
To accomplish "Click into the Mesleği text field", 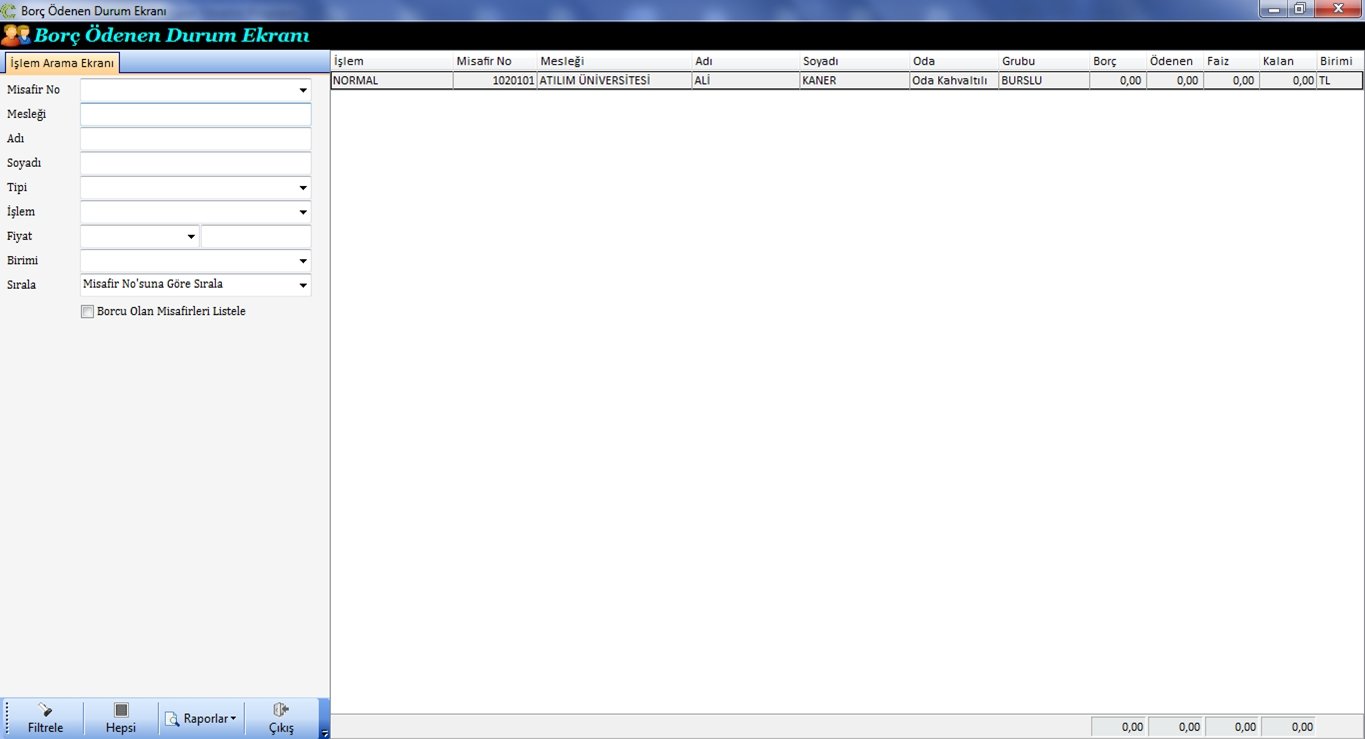I will (195, 115).
